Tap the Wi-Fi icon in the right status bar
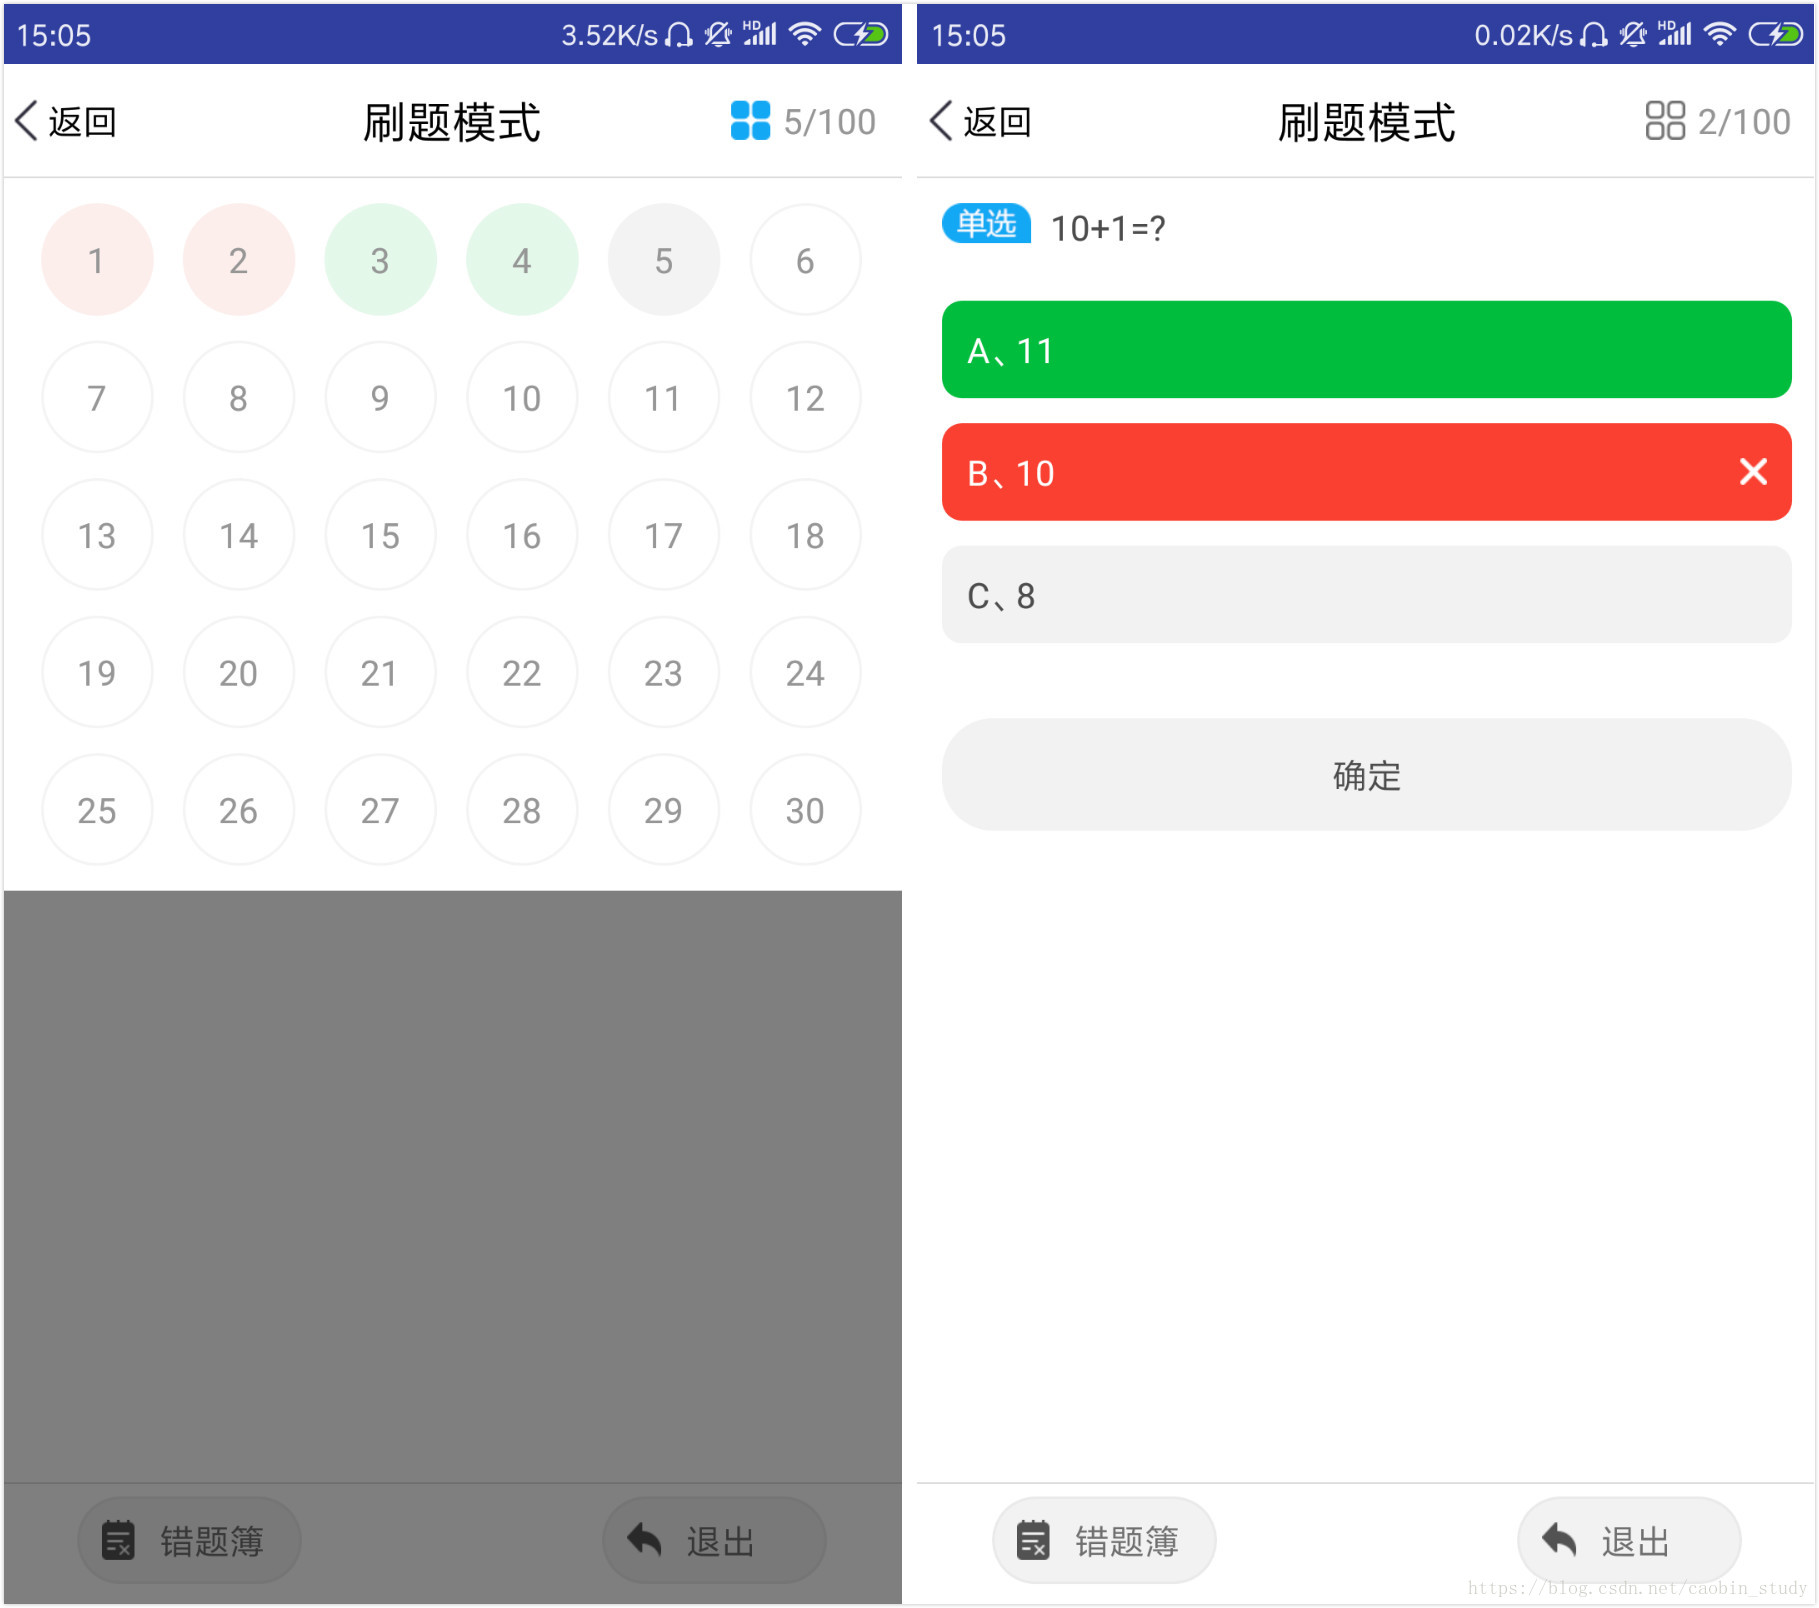This screenshot has width=1819, height=1608. (1719, 35)
